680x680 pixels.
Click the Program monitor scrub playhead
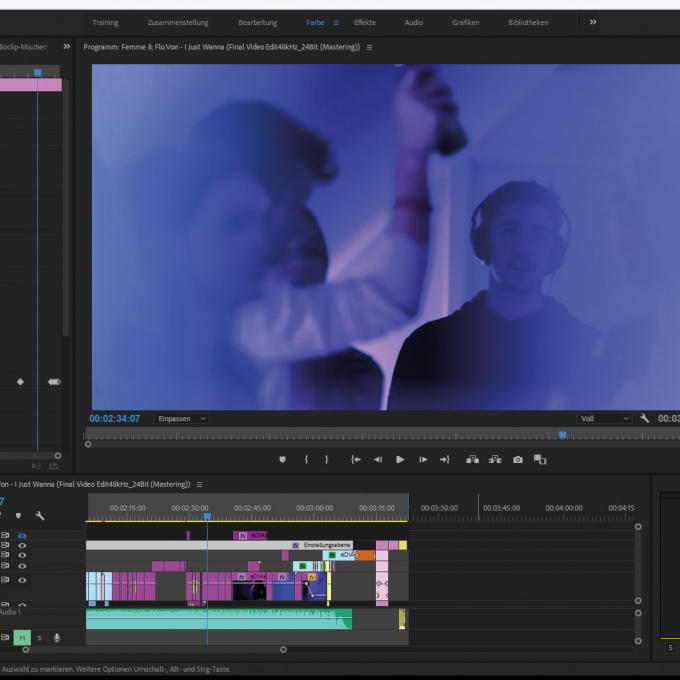point(562,435)
